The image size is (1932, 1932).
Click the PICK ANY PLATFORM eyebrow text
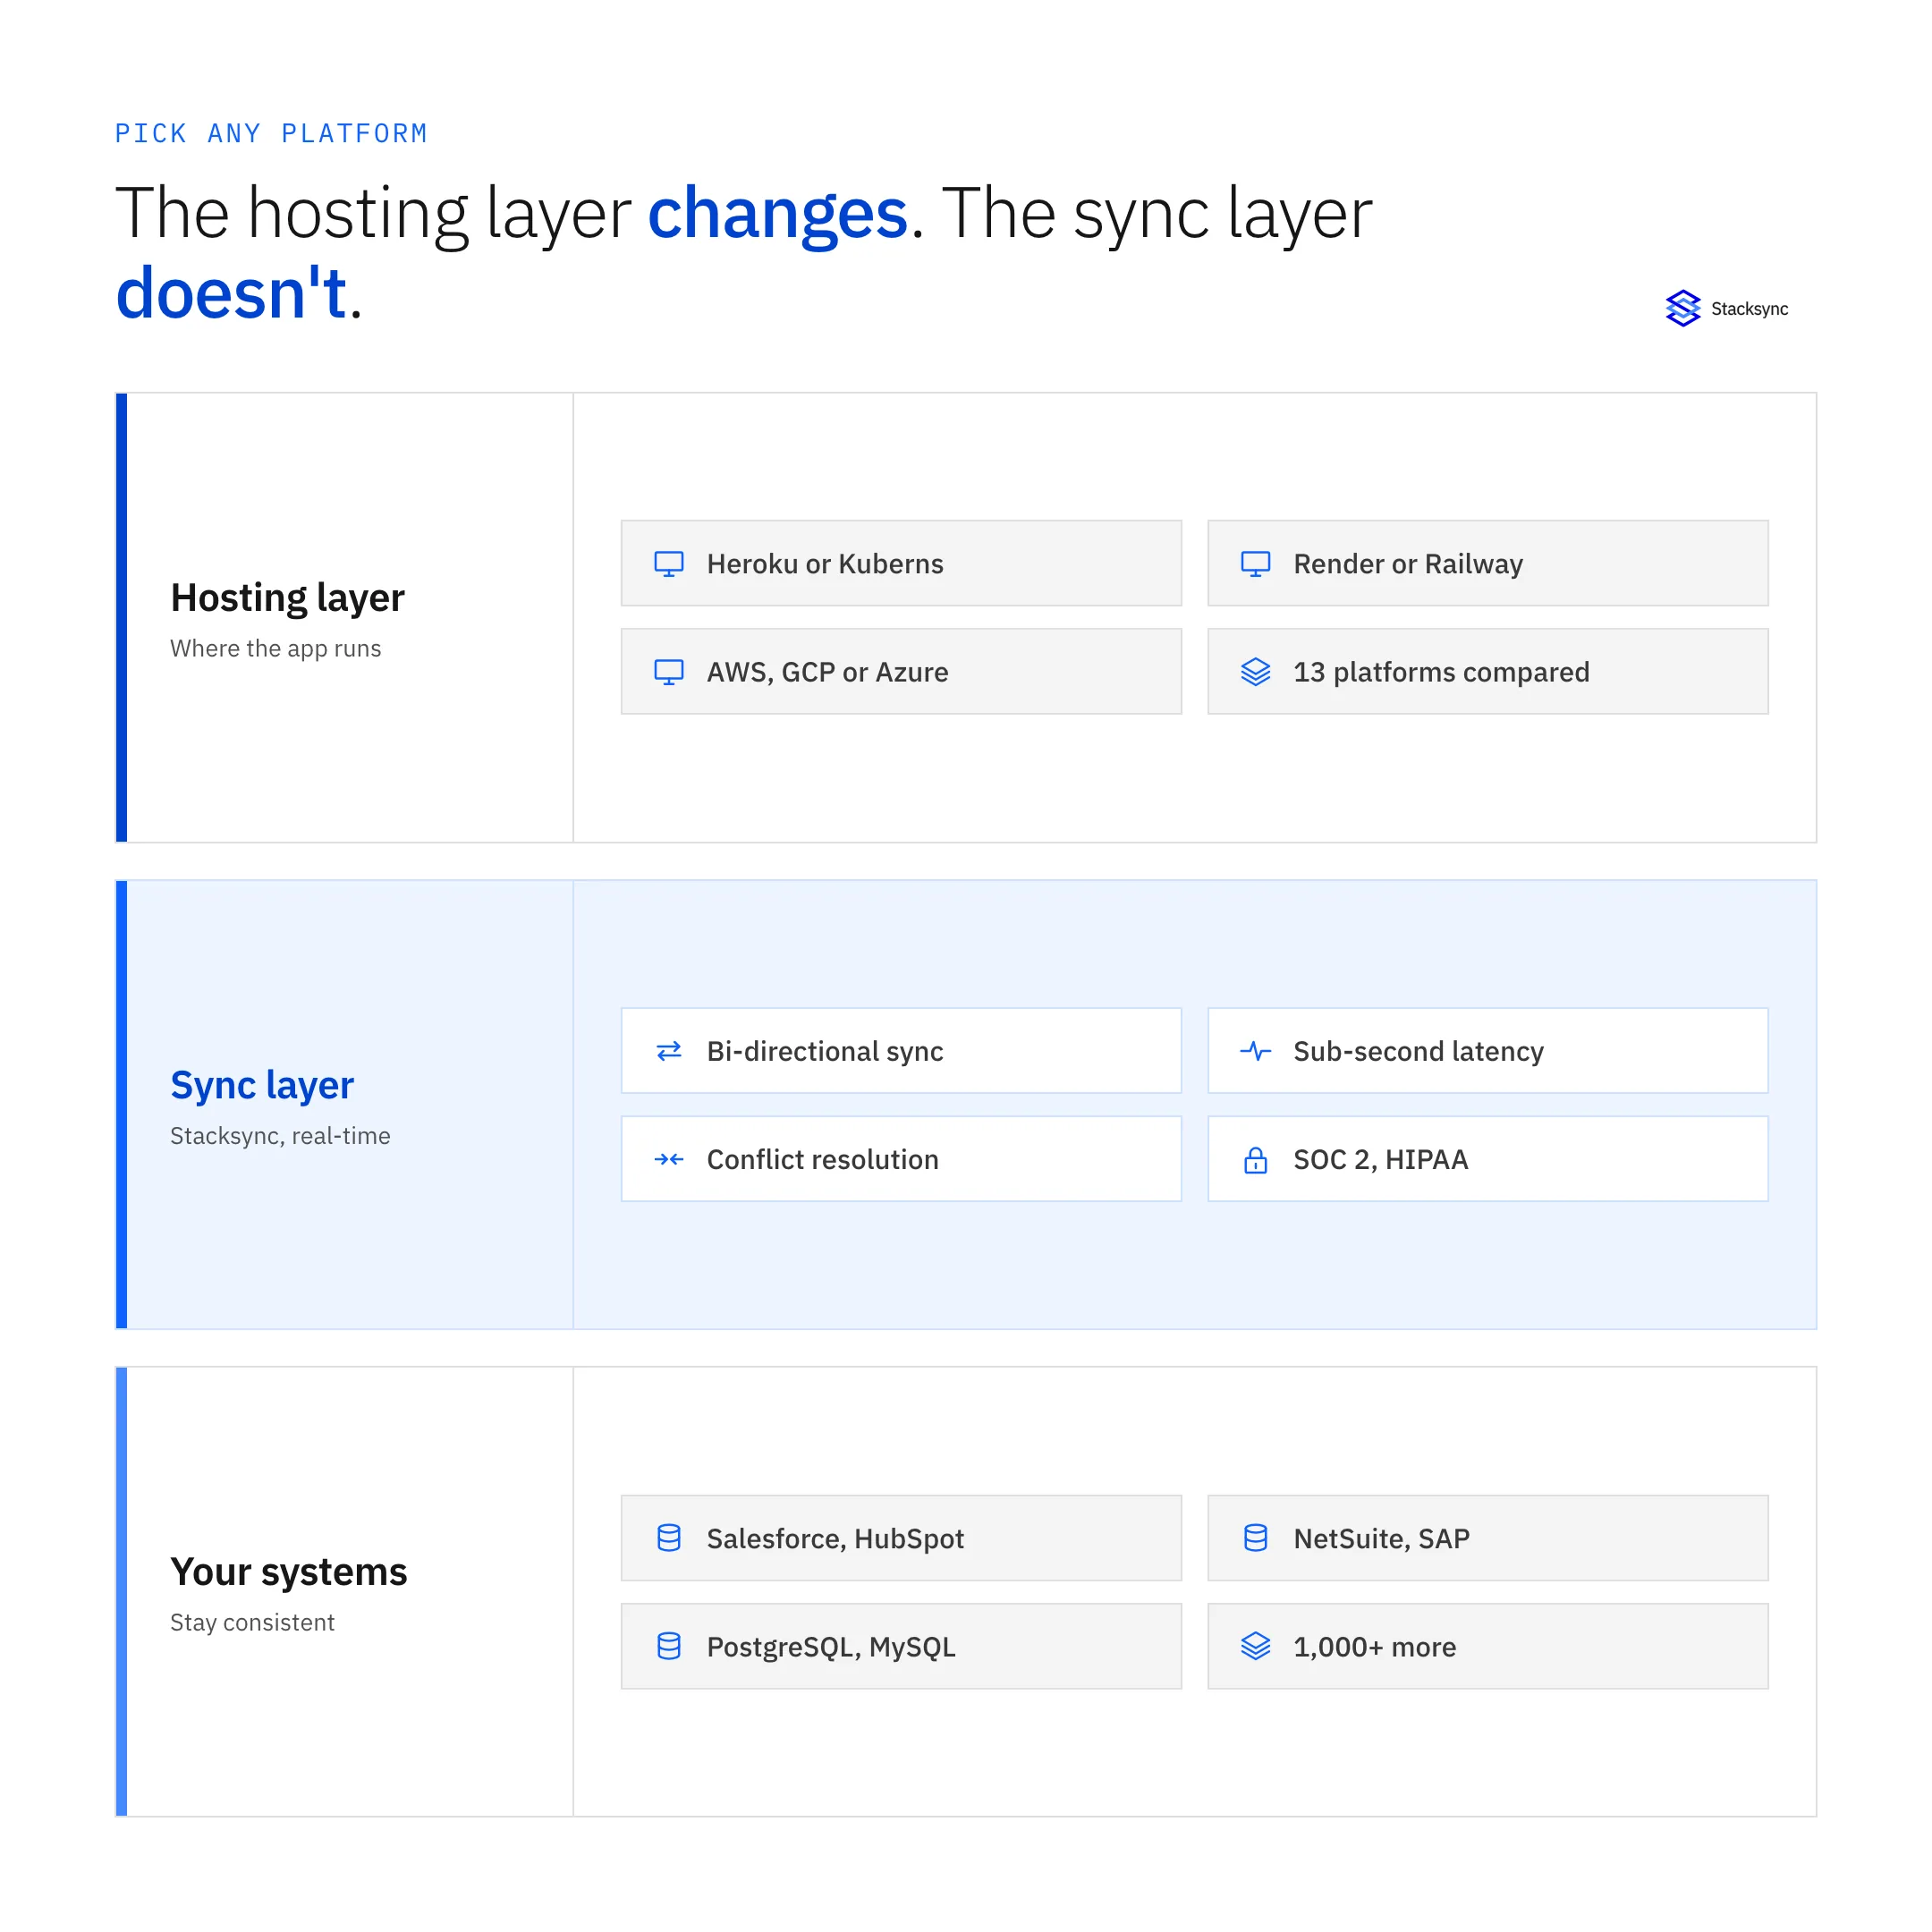click(271, 133)
